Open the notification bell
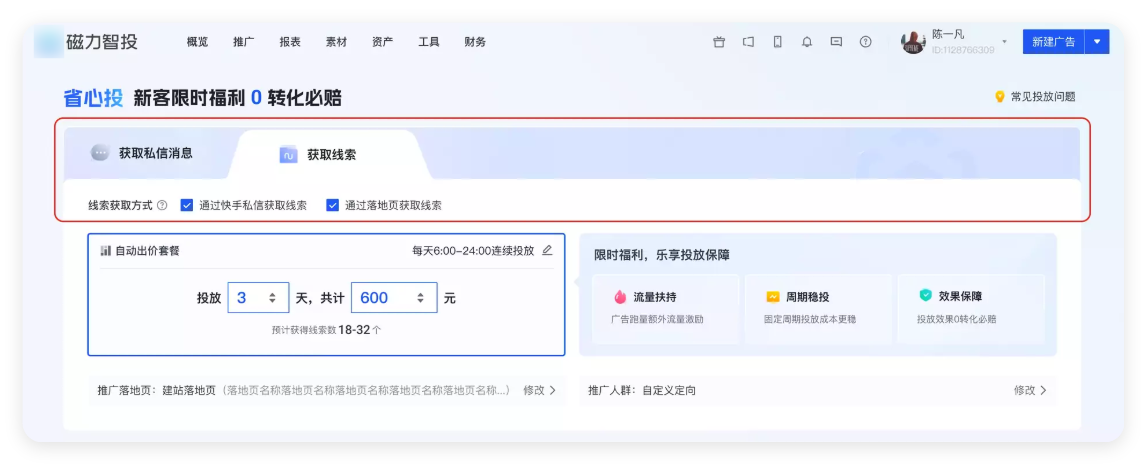Screen dimensions: 1146x464 click(807, 42)
